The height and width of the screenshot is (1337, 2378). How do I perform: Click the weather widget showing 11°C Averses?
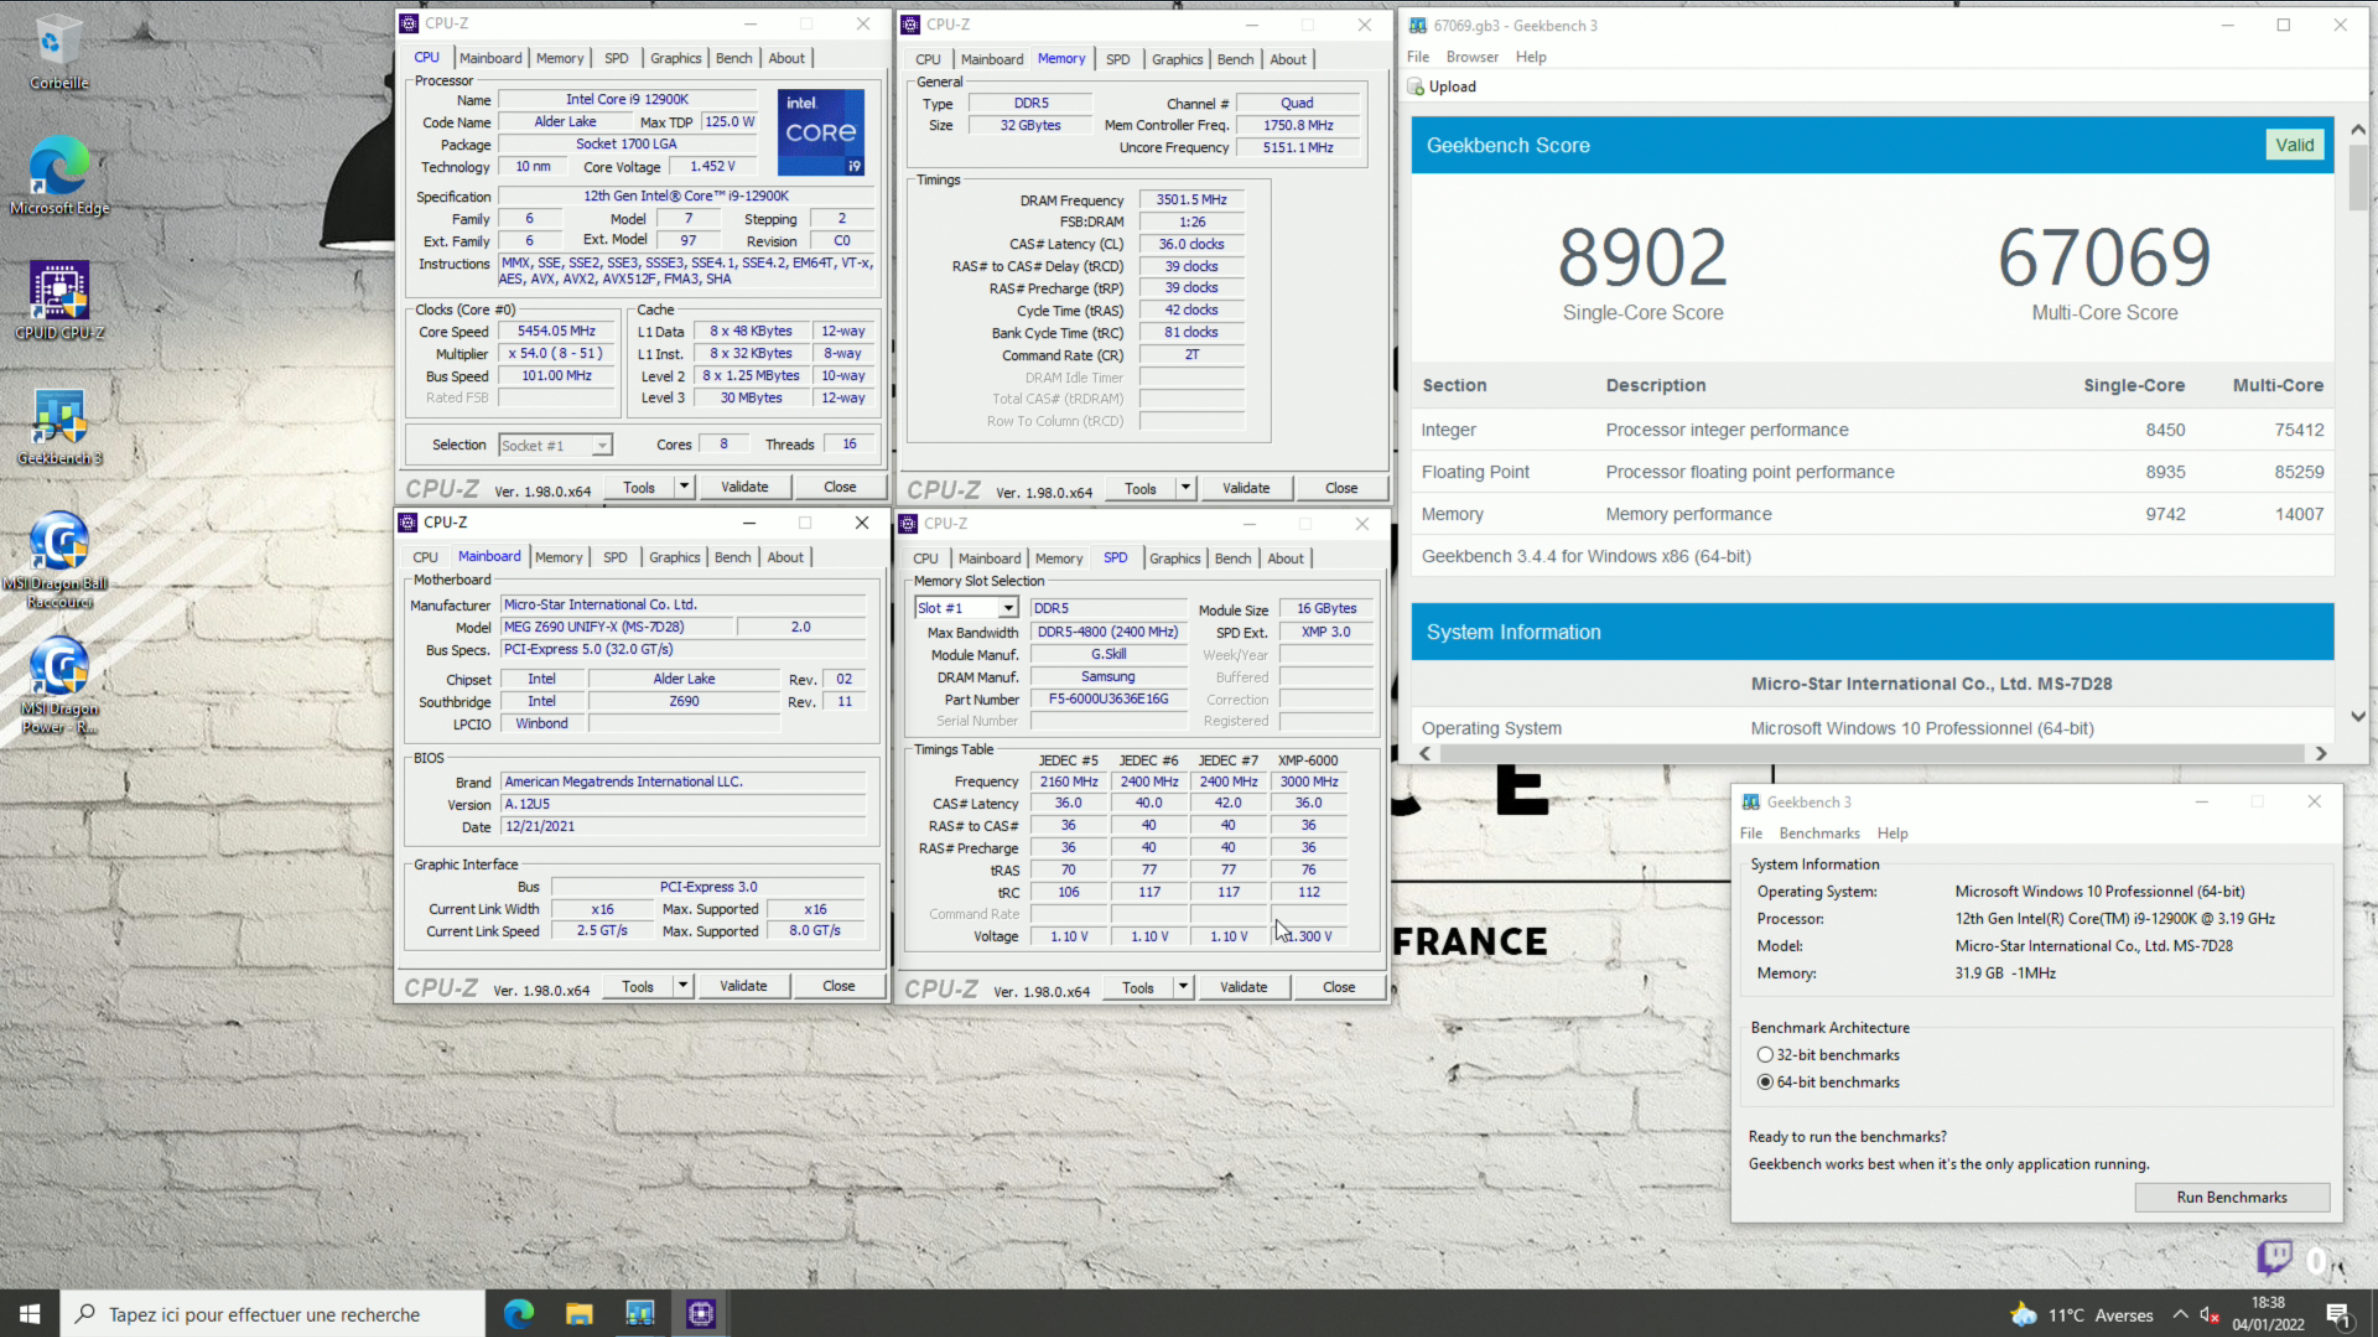pyautogui.click(x=2082, y=1315)
